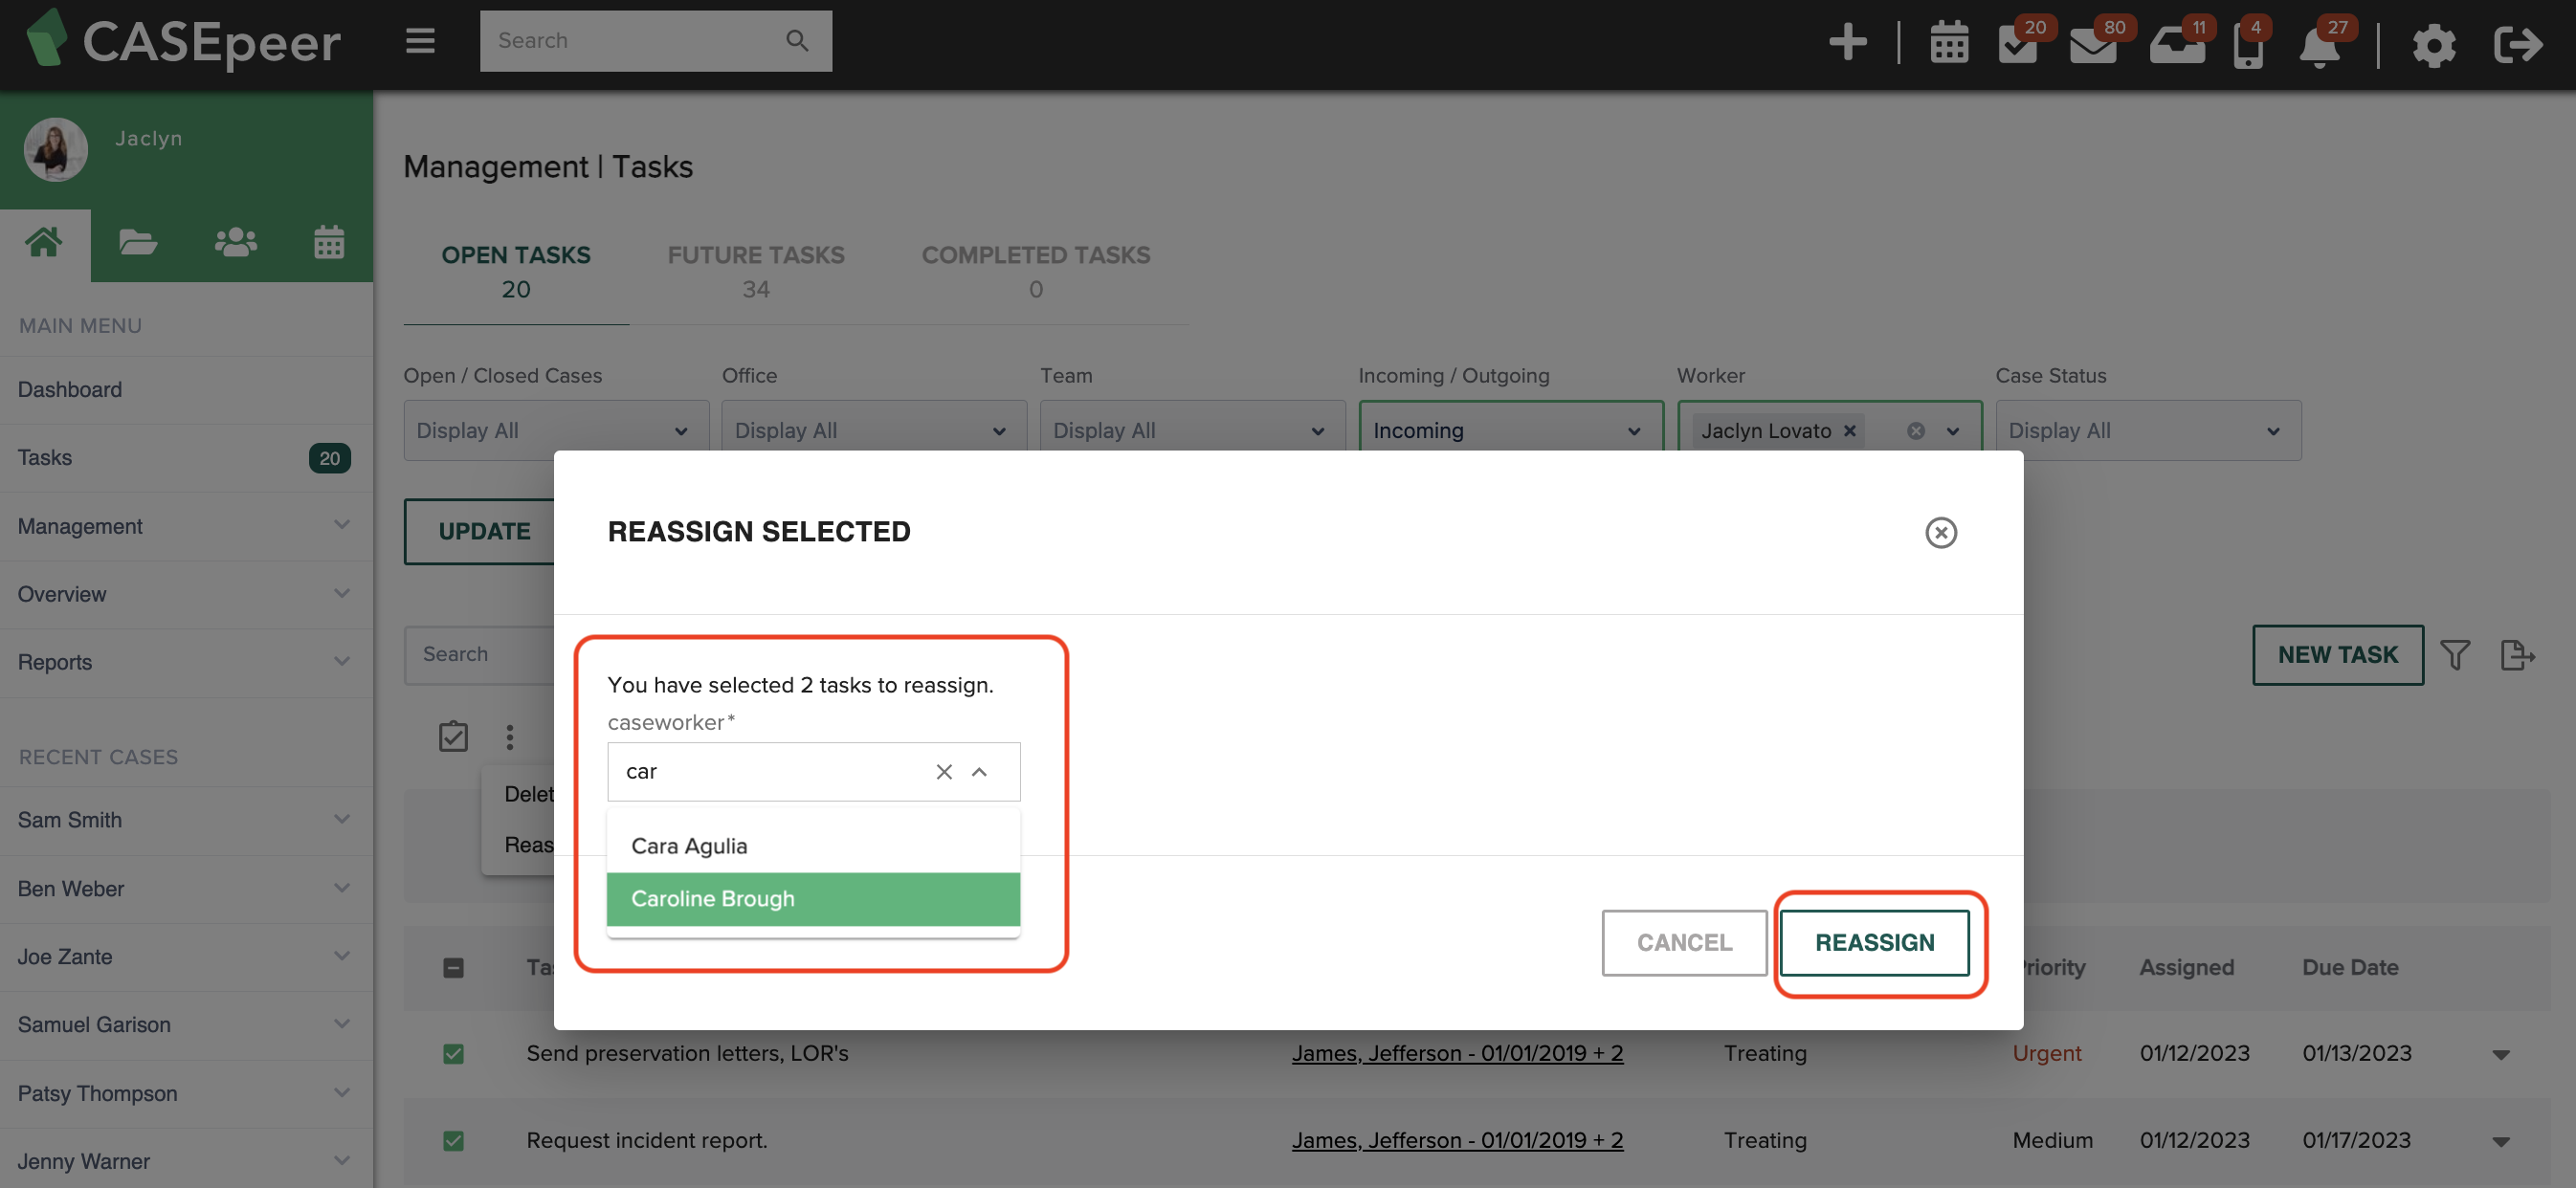This screenshot has width=2576, height=1188.
Task: Click the plus add-new icon
Action: point(1847,42)
